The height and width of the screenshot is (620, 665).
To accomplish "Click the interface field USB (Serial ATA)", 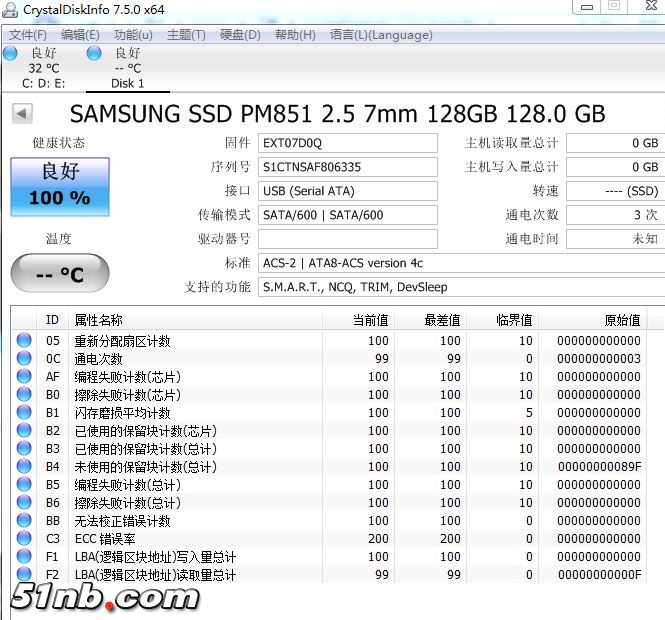I will (x=348, y=191).
